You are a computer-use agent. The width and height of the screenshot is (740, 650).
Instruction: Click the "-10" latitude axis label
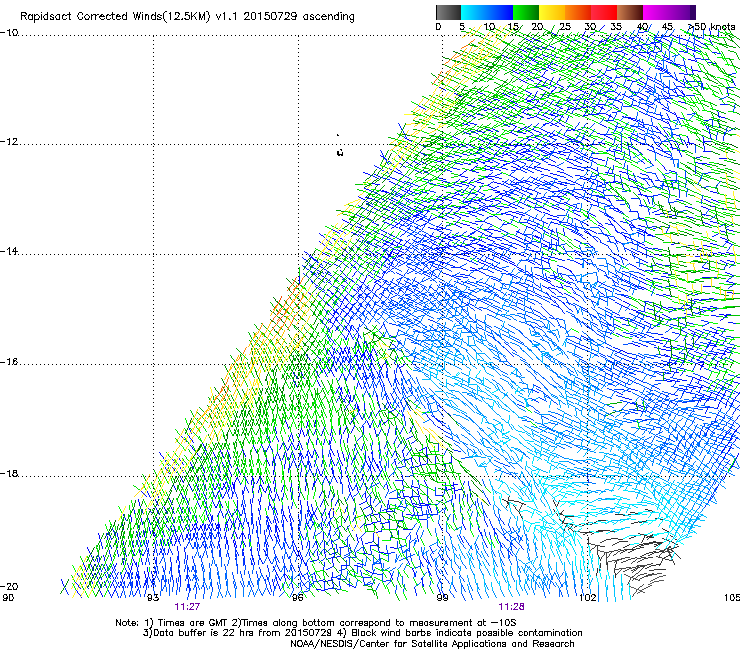(9, 33)
